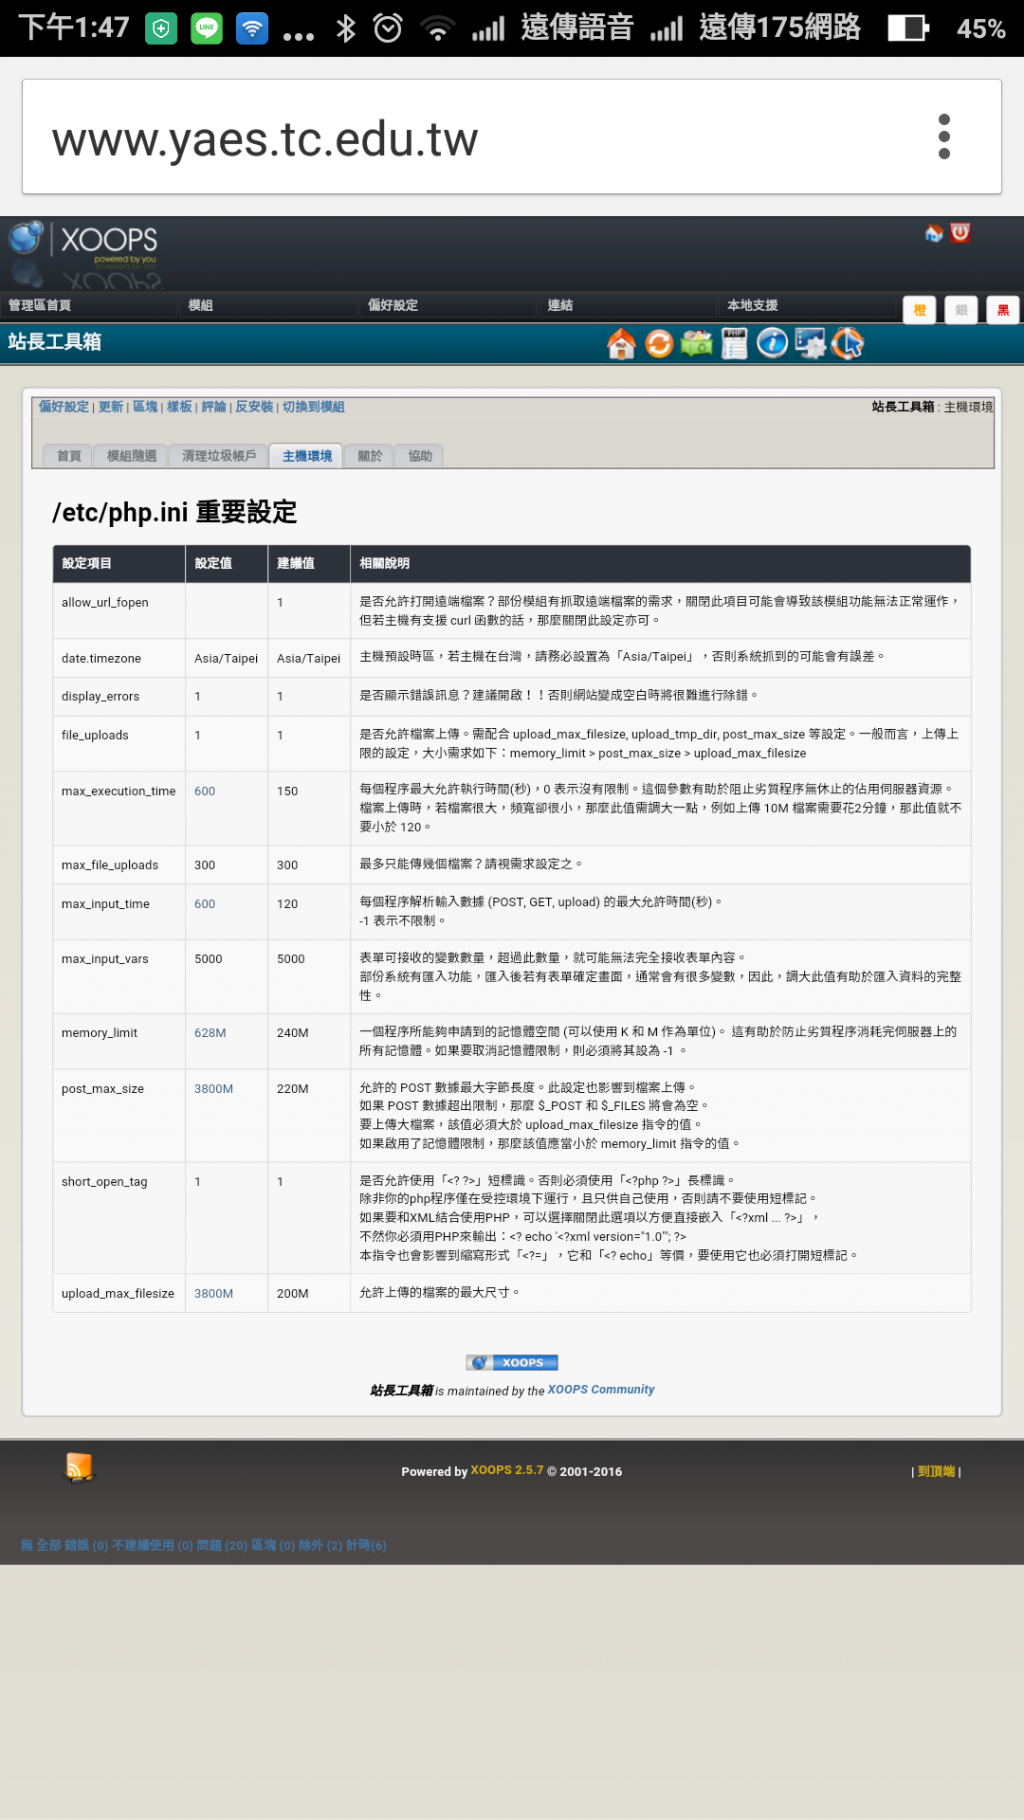
Task: Expand the 偏好設定 navigation menu
Action: (392, 305)
